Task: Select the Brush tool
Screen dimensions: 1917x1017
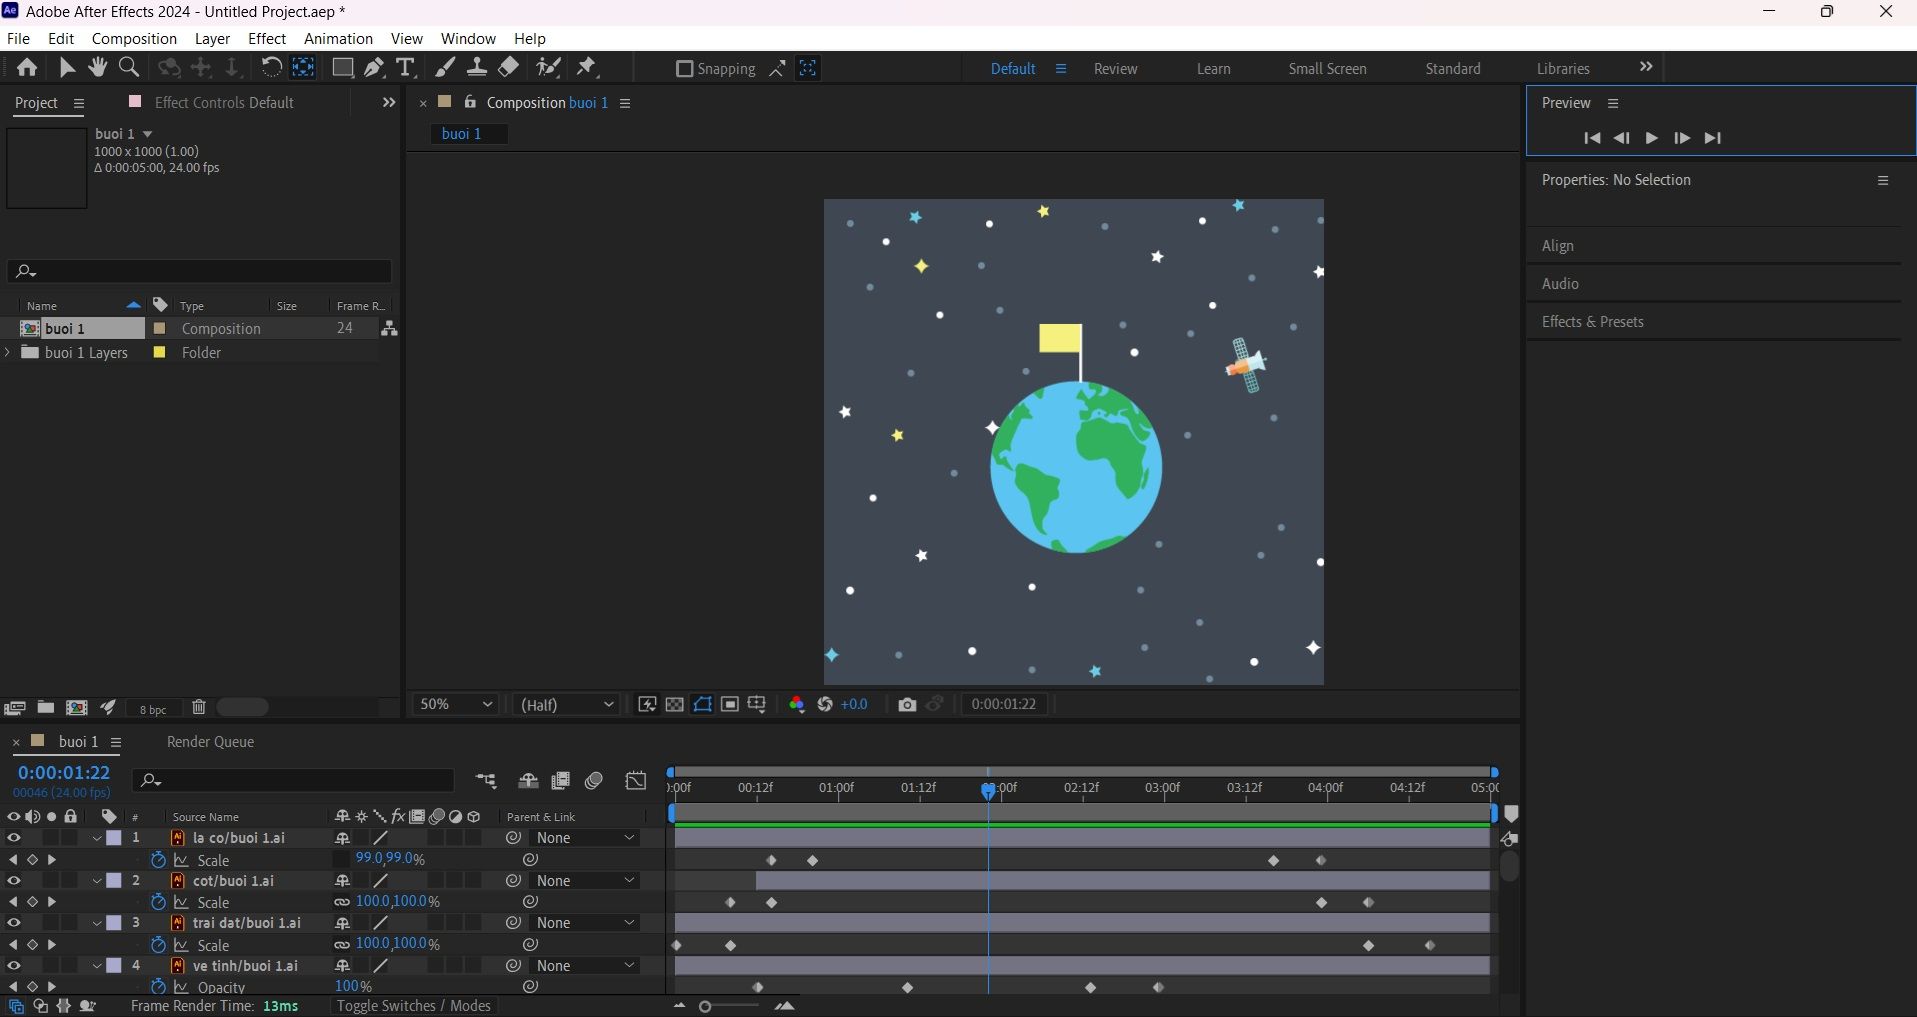Action: (x=446, y=67)
